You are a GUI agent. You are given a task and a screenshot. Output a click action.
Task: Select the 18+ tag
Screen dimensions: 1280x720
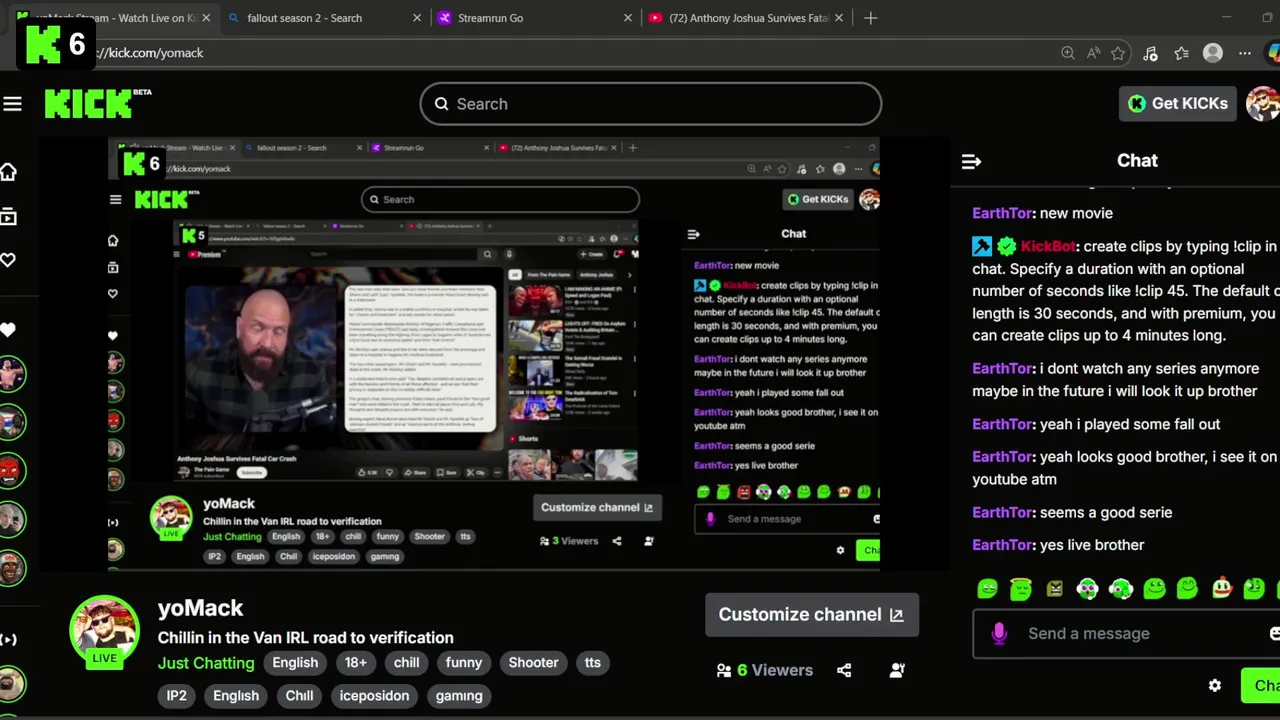[356, 663]
